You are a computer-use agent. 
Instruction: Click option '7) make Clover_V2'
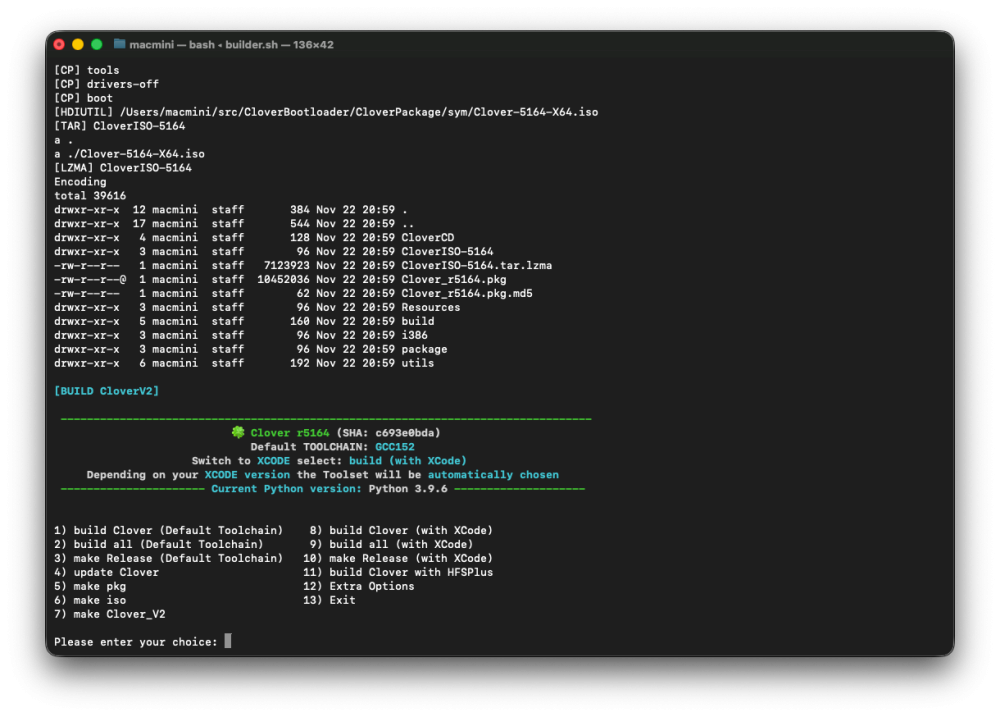(x=110, y=614)
